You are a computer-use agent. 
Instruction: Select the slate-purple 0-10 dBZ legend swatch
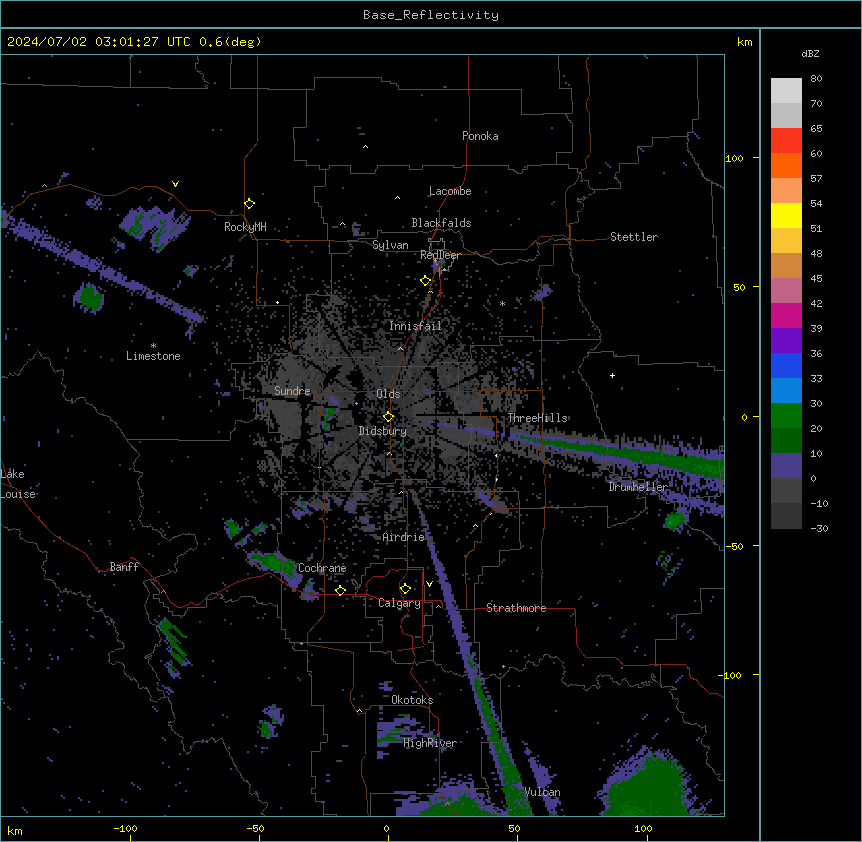point(786,466)
